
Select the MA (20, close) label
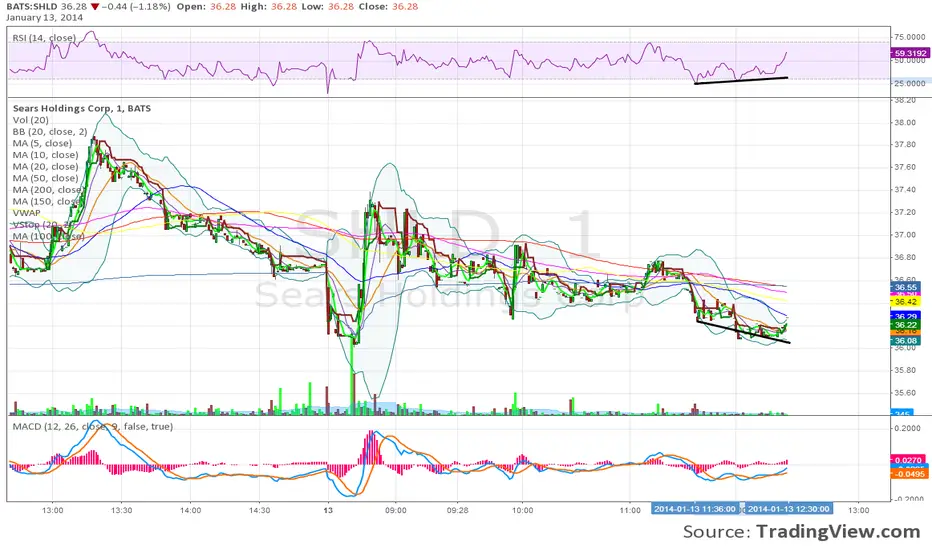(x=45, y=166)
